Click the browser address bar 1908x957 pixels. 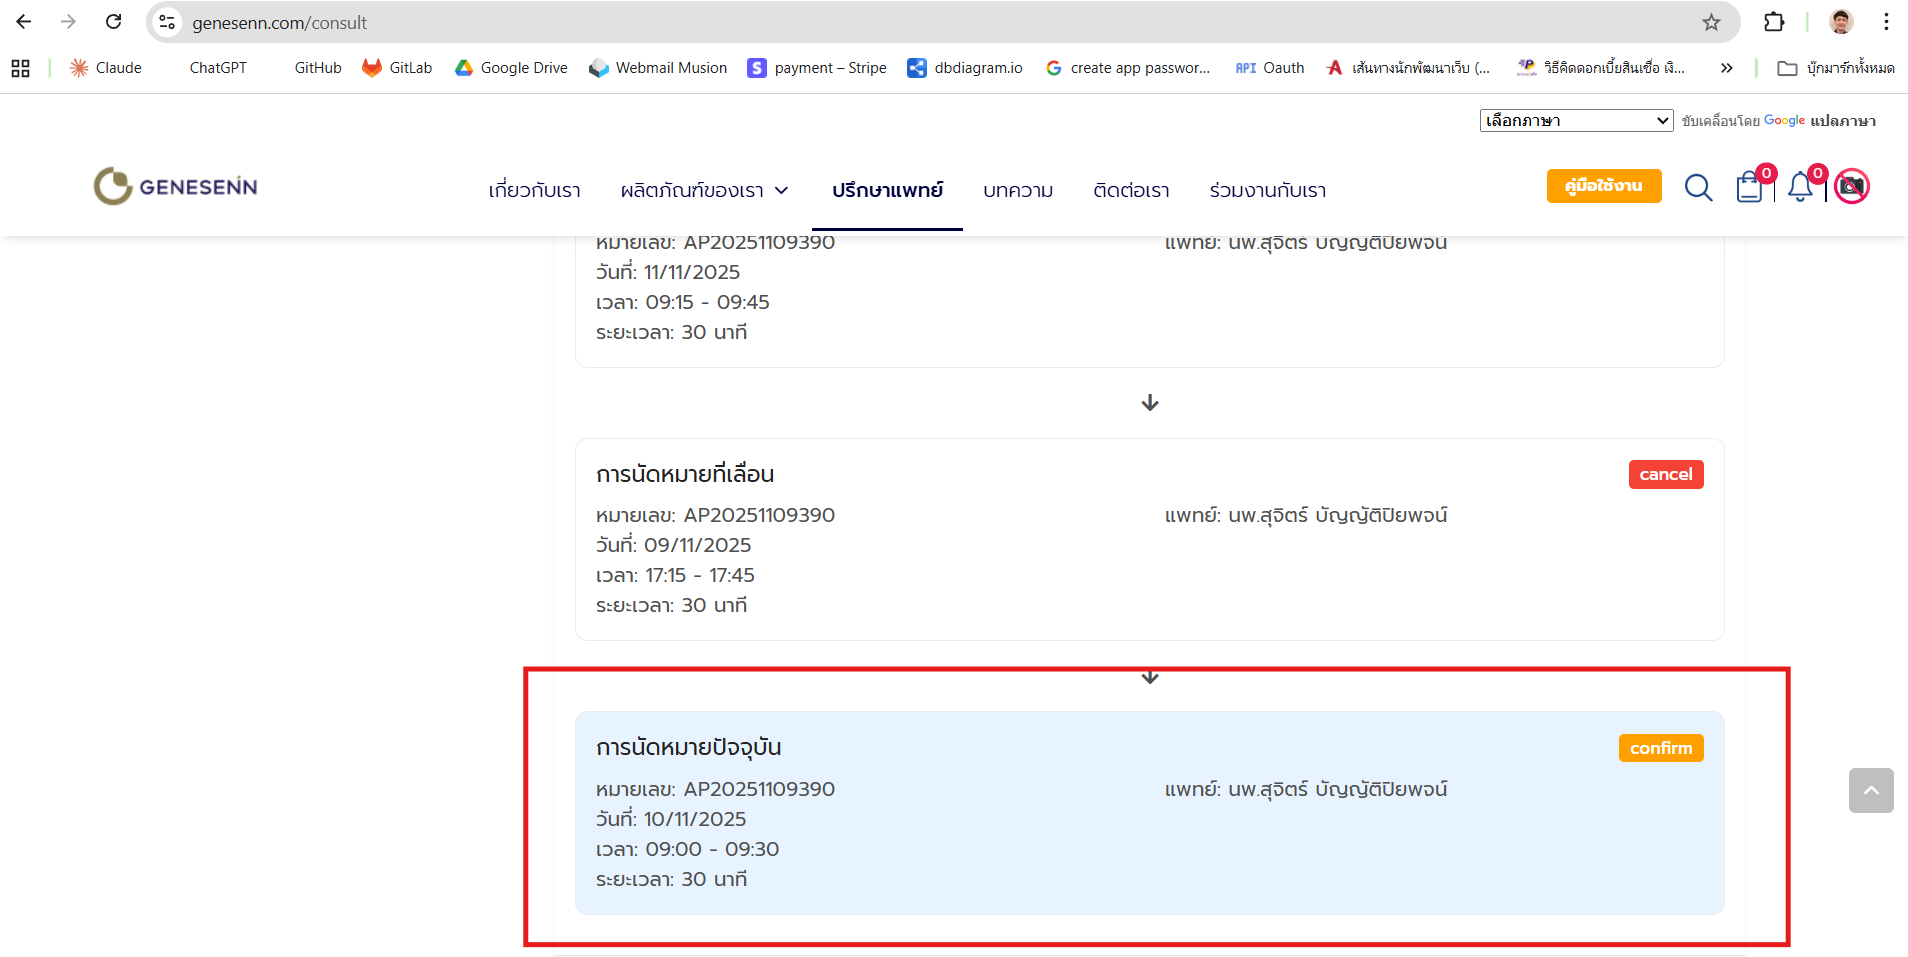click(900, 22)
